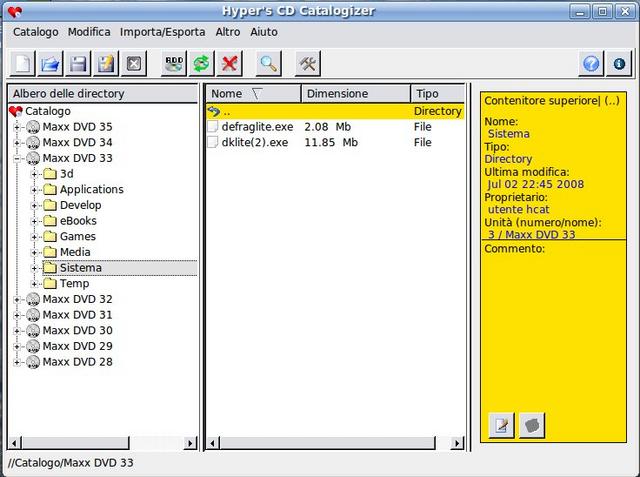Sort list by Nome column header
Viewport: 640px width, 477px height.
[x=253, y=93]
